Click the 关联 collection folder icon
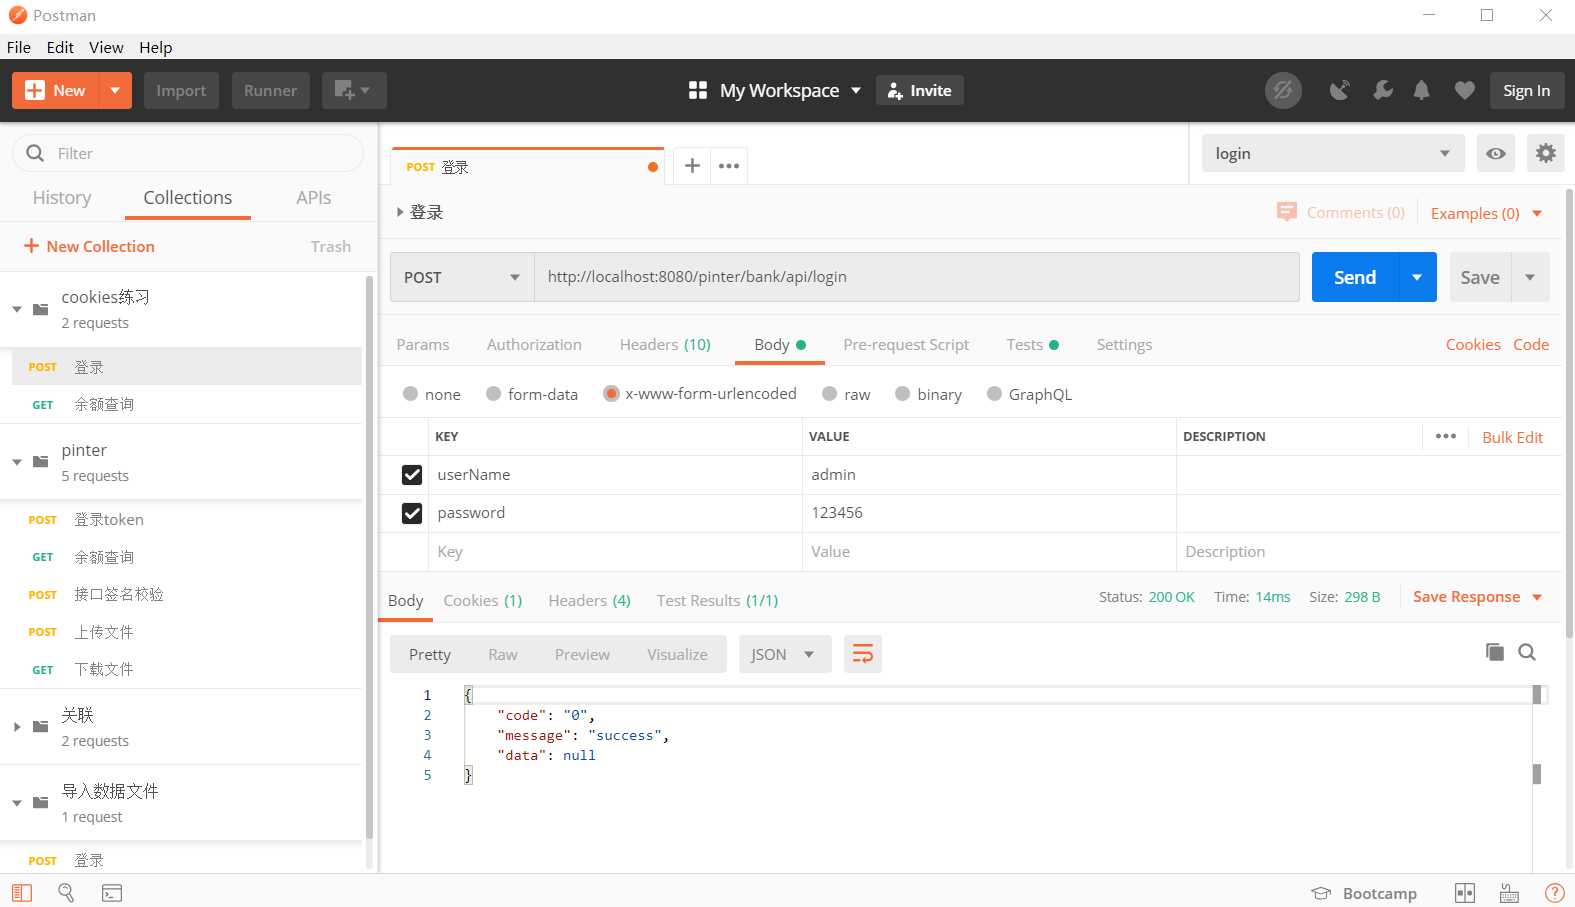 coord(41,727)
